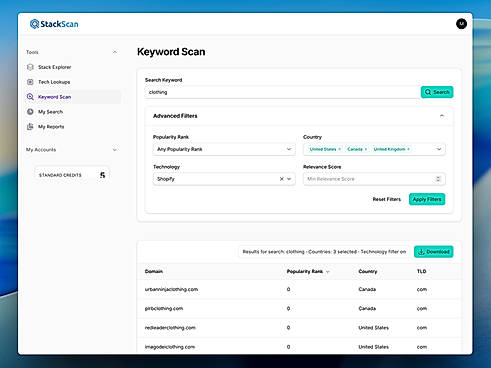Click Canada in the urbanninjaclothing.com row
The width and height of the screenshot is (491, 368).
[367, 289]
